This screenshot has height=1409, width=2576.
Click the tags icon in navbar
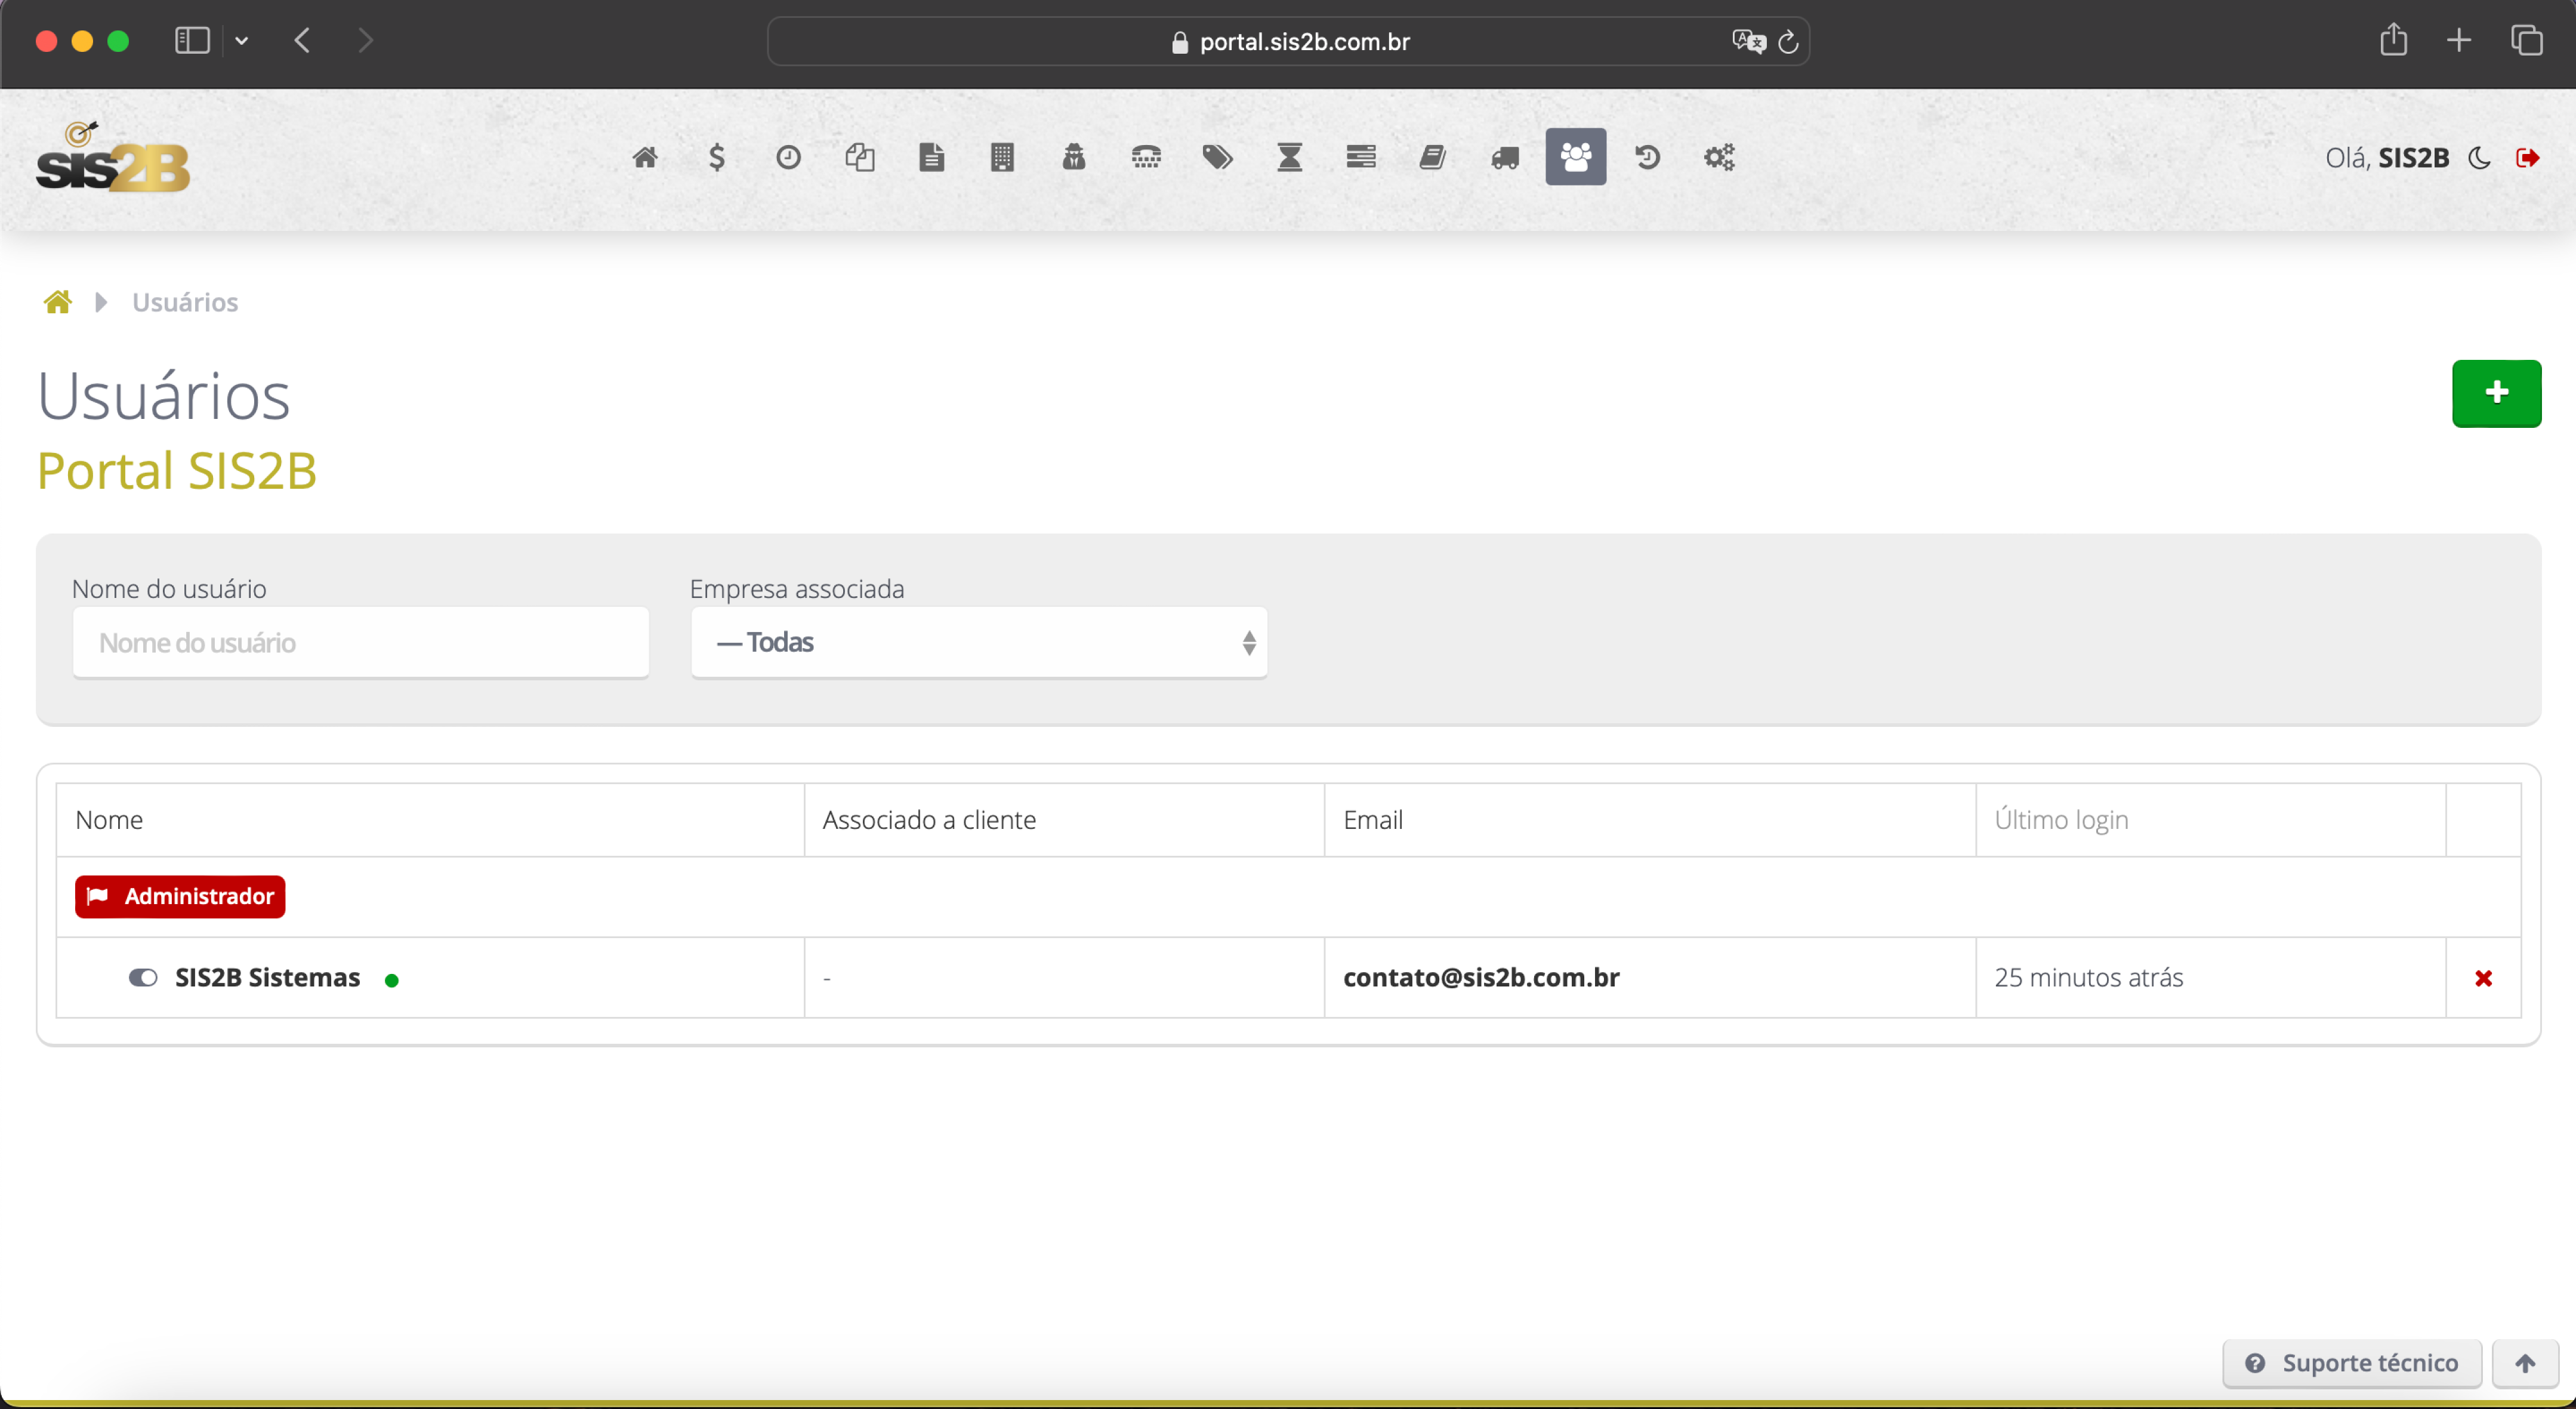pyautogui.click(x=1217, y=157)
